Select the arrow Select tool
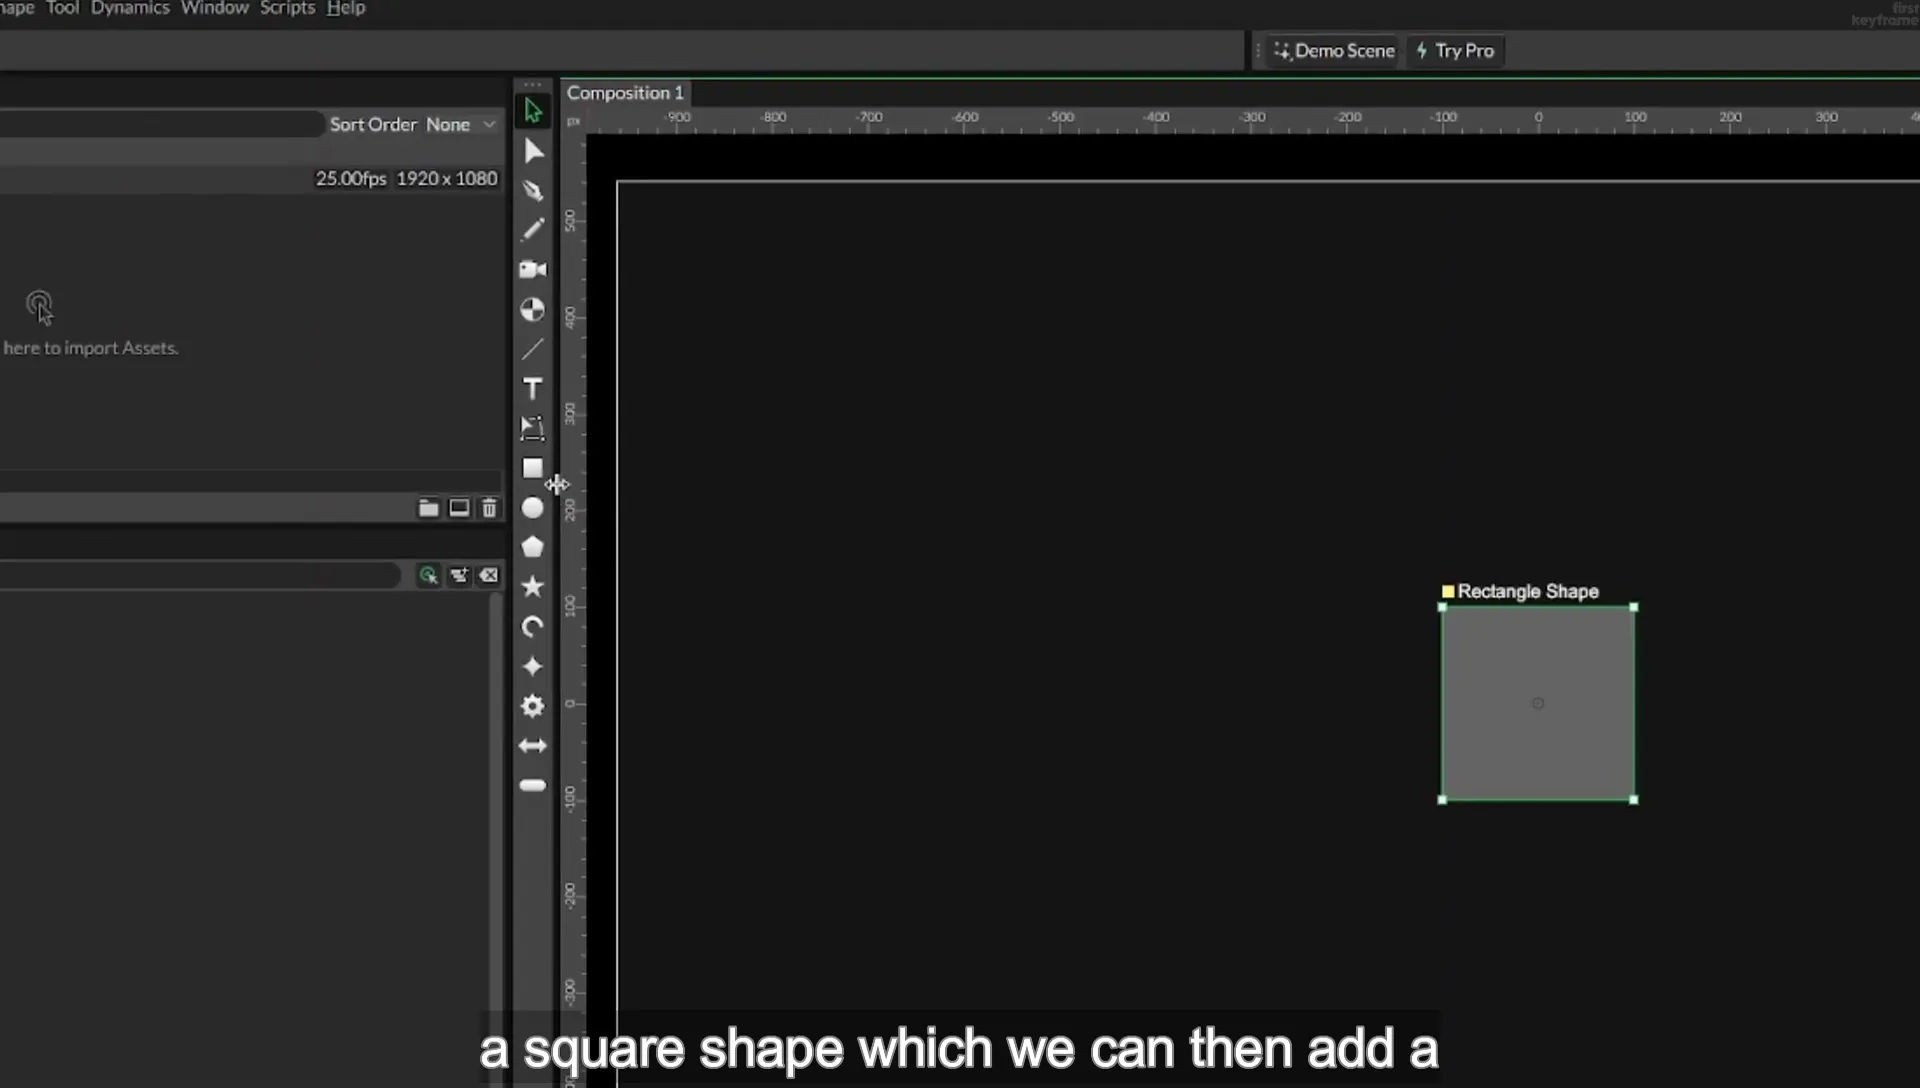The height and width of the screenshot is (1088, 1920). (533, 111)
